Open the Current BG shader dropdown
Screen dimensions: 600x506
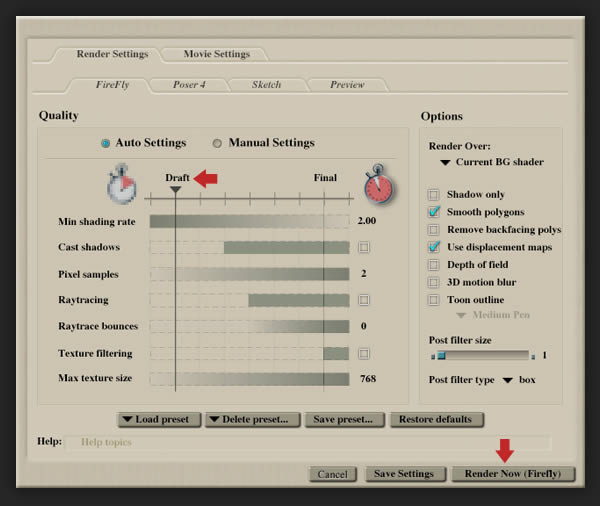pos(492,162)
